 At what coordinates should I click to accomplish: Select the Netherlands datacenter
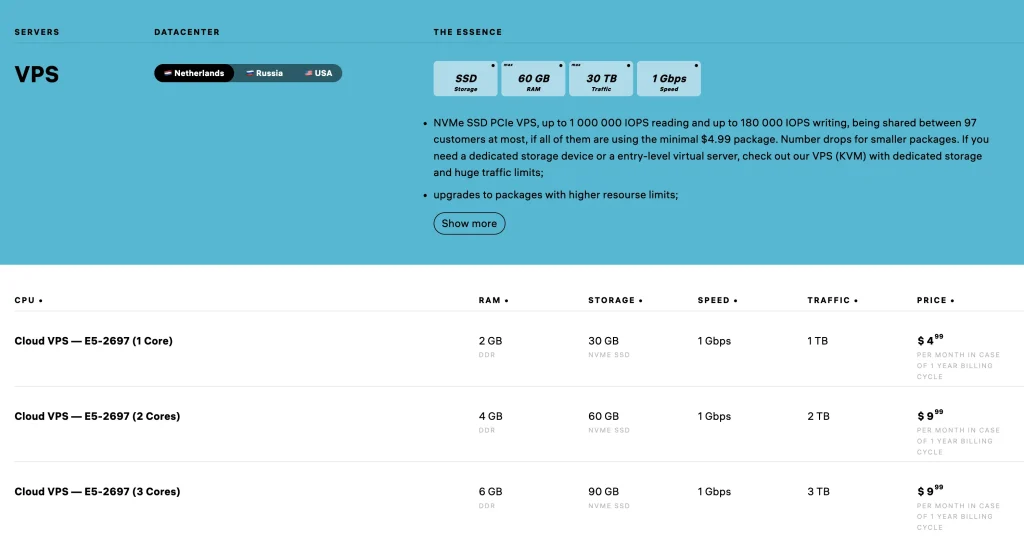[194, 73]
